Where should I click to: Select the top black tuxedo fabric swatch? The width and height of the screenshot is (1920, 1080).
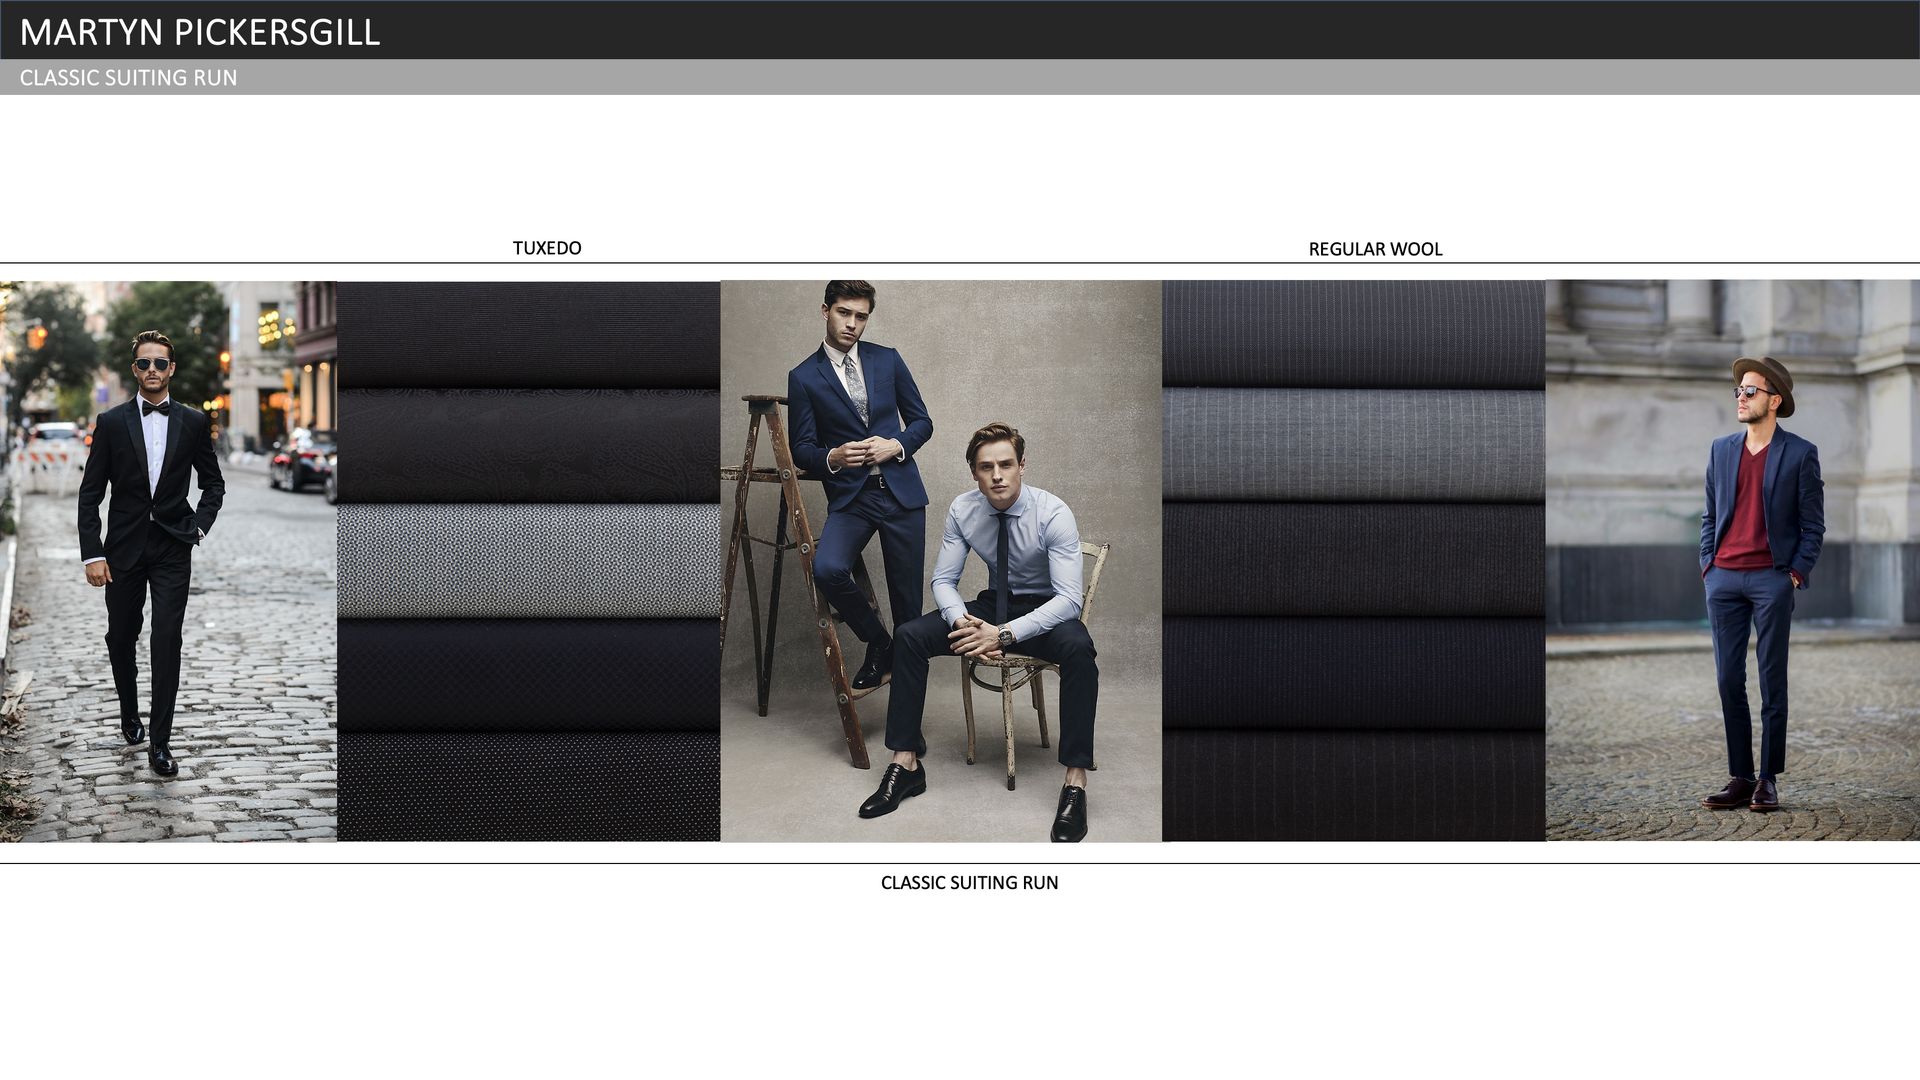tap(528, 335)
